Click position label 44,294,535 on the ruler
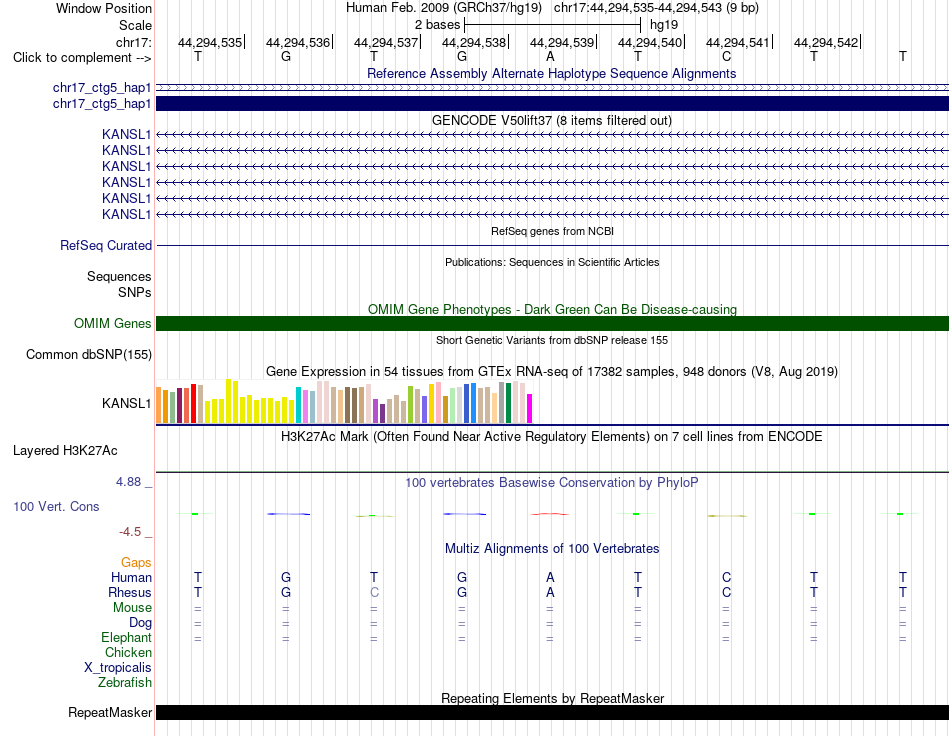The height and width of the screenshot is (736, 950). pyautogui.click(x=210, y=42)
